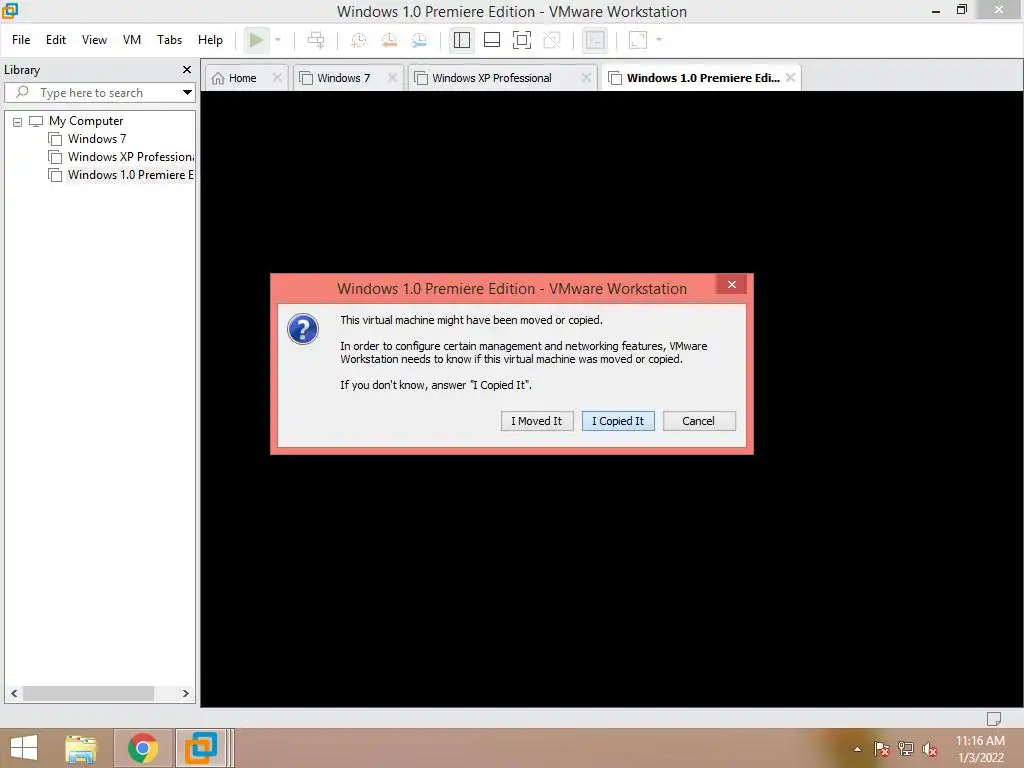Click VMware logo icon in title bar

click(x=10, y=11)
